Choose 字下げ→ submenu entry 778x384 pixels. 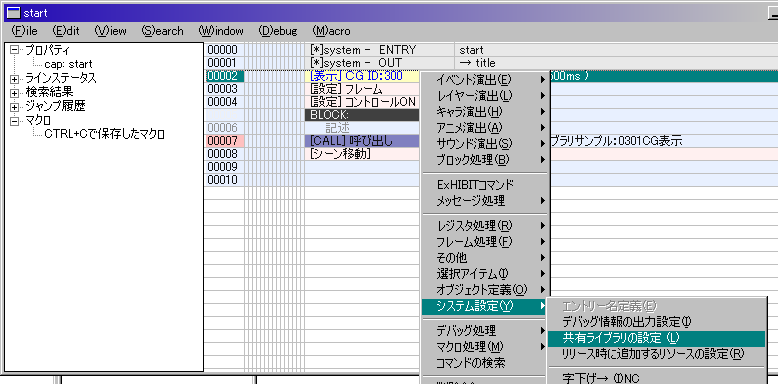click(x=656, y=378)
